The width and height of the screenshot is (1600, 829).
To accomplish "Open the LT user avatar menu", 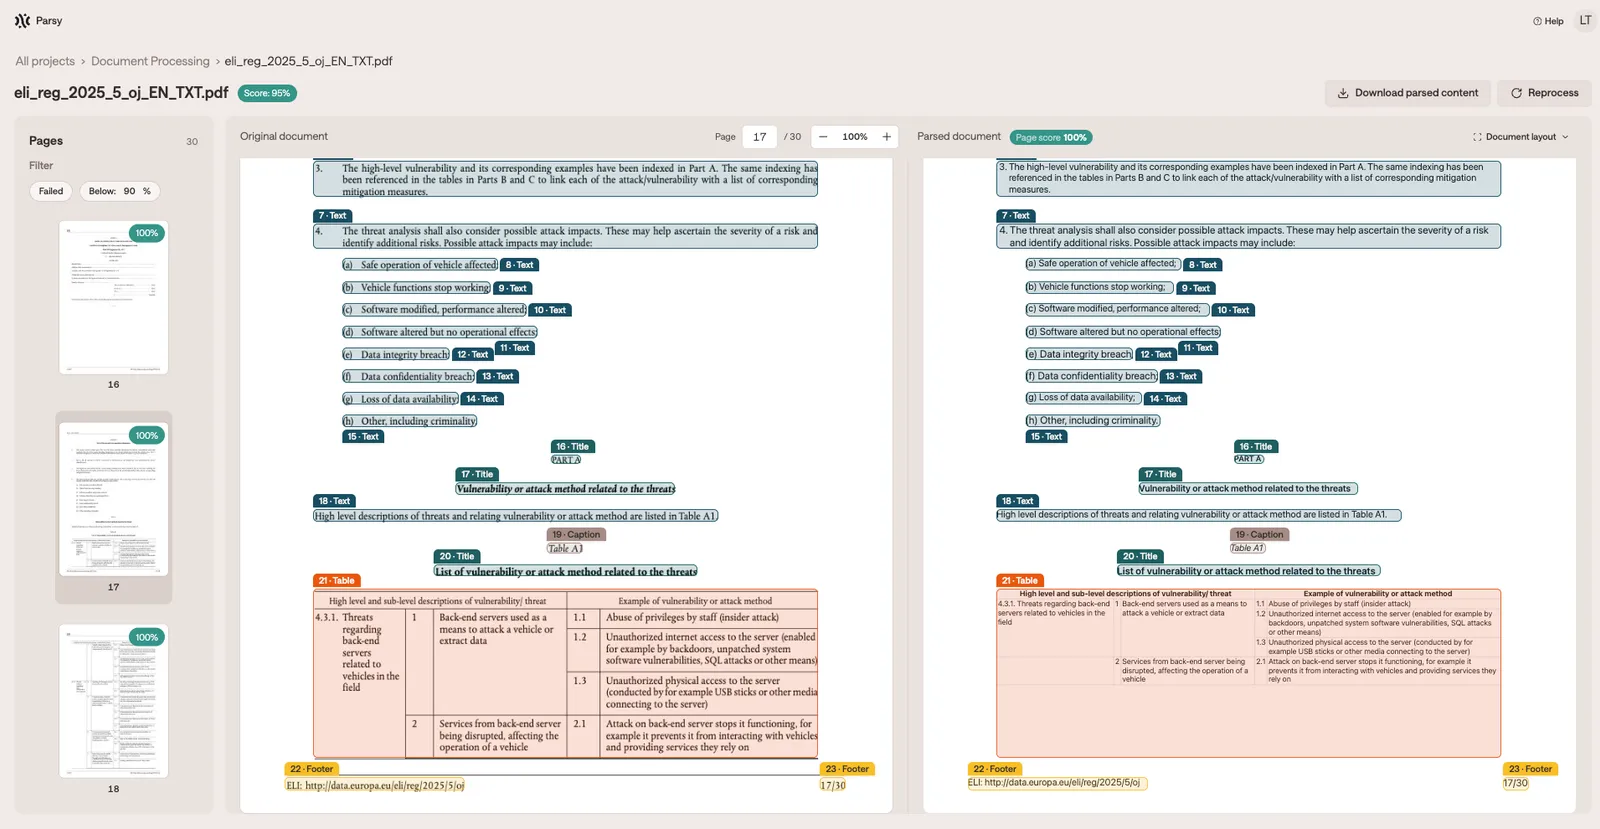I will [x=1585, y=20].
